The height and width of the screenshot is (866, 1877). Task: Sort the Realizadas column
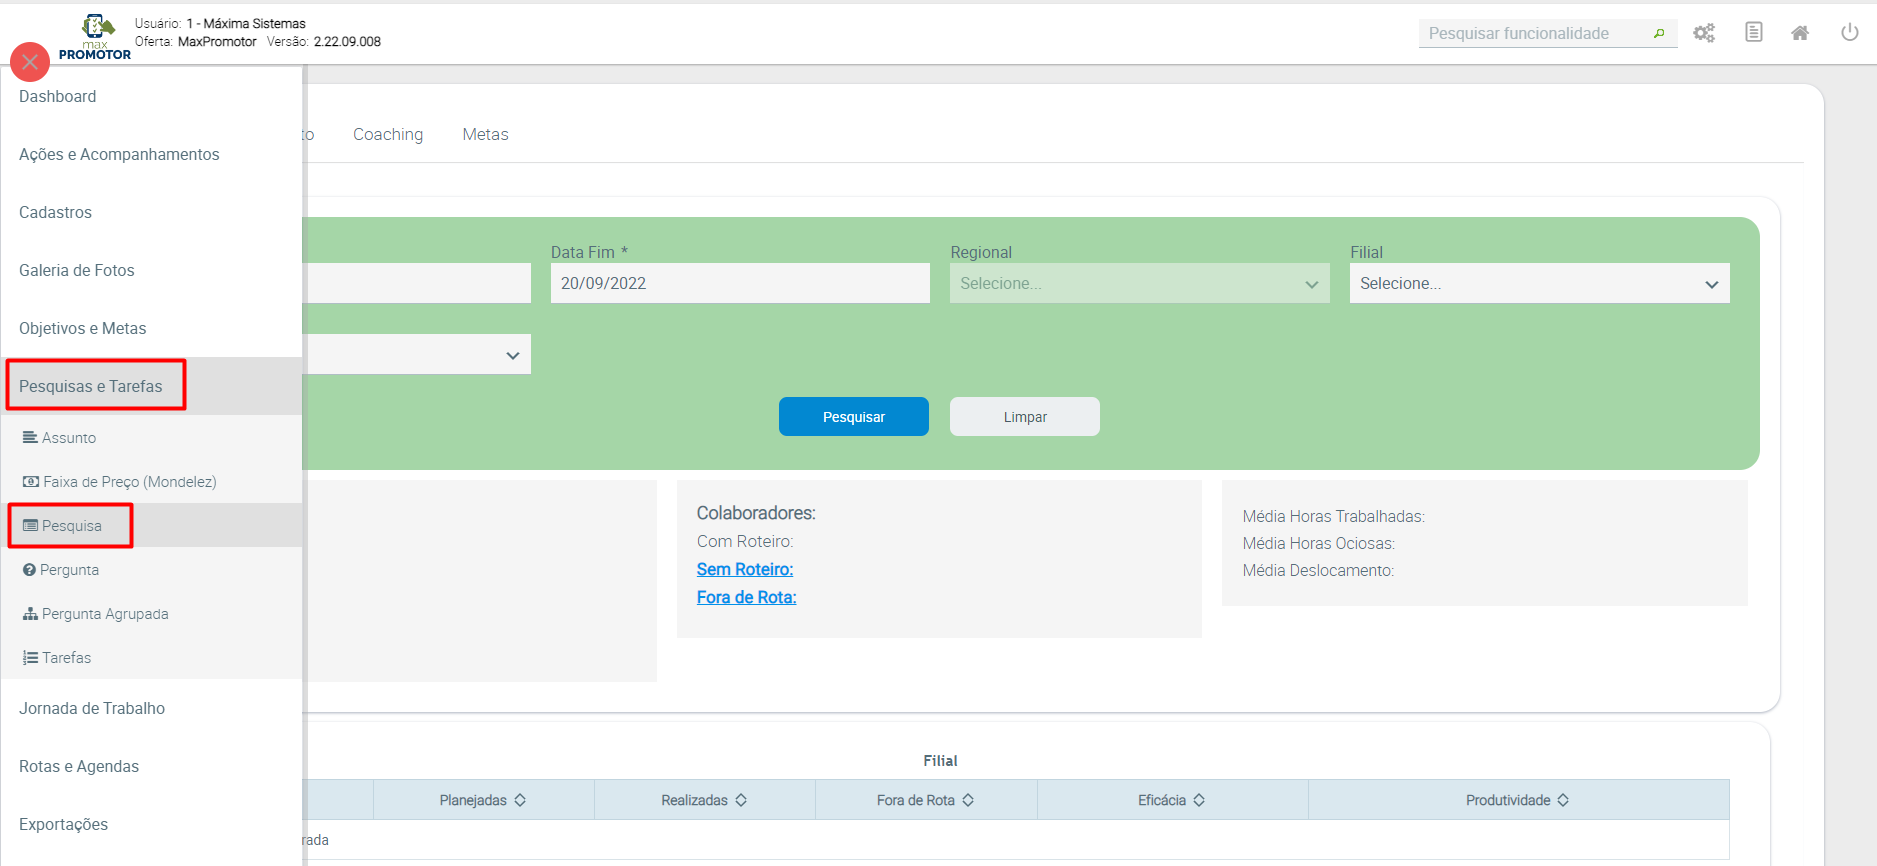[741, 800]
